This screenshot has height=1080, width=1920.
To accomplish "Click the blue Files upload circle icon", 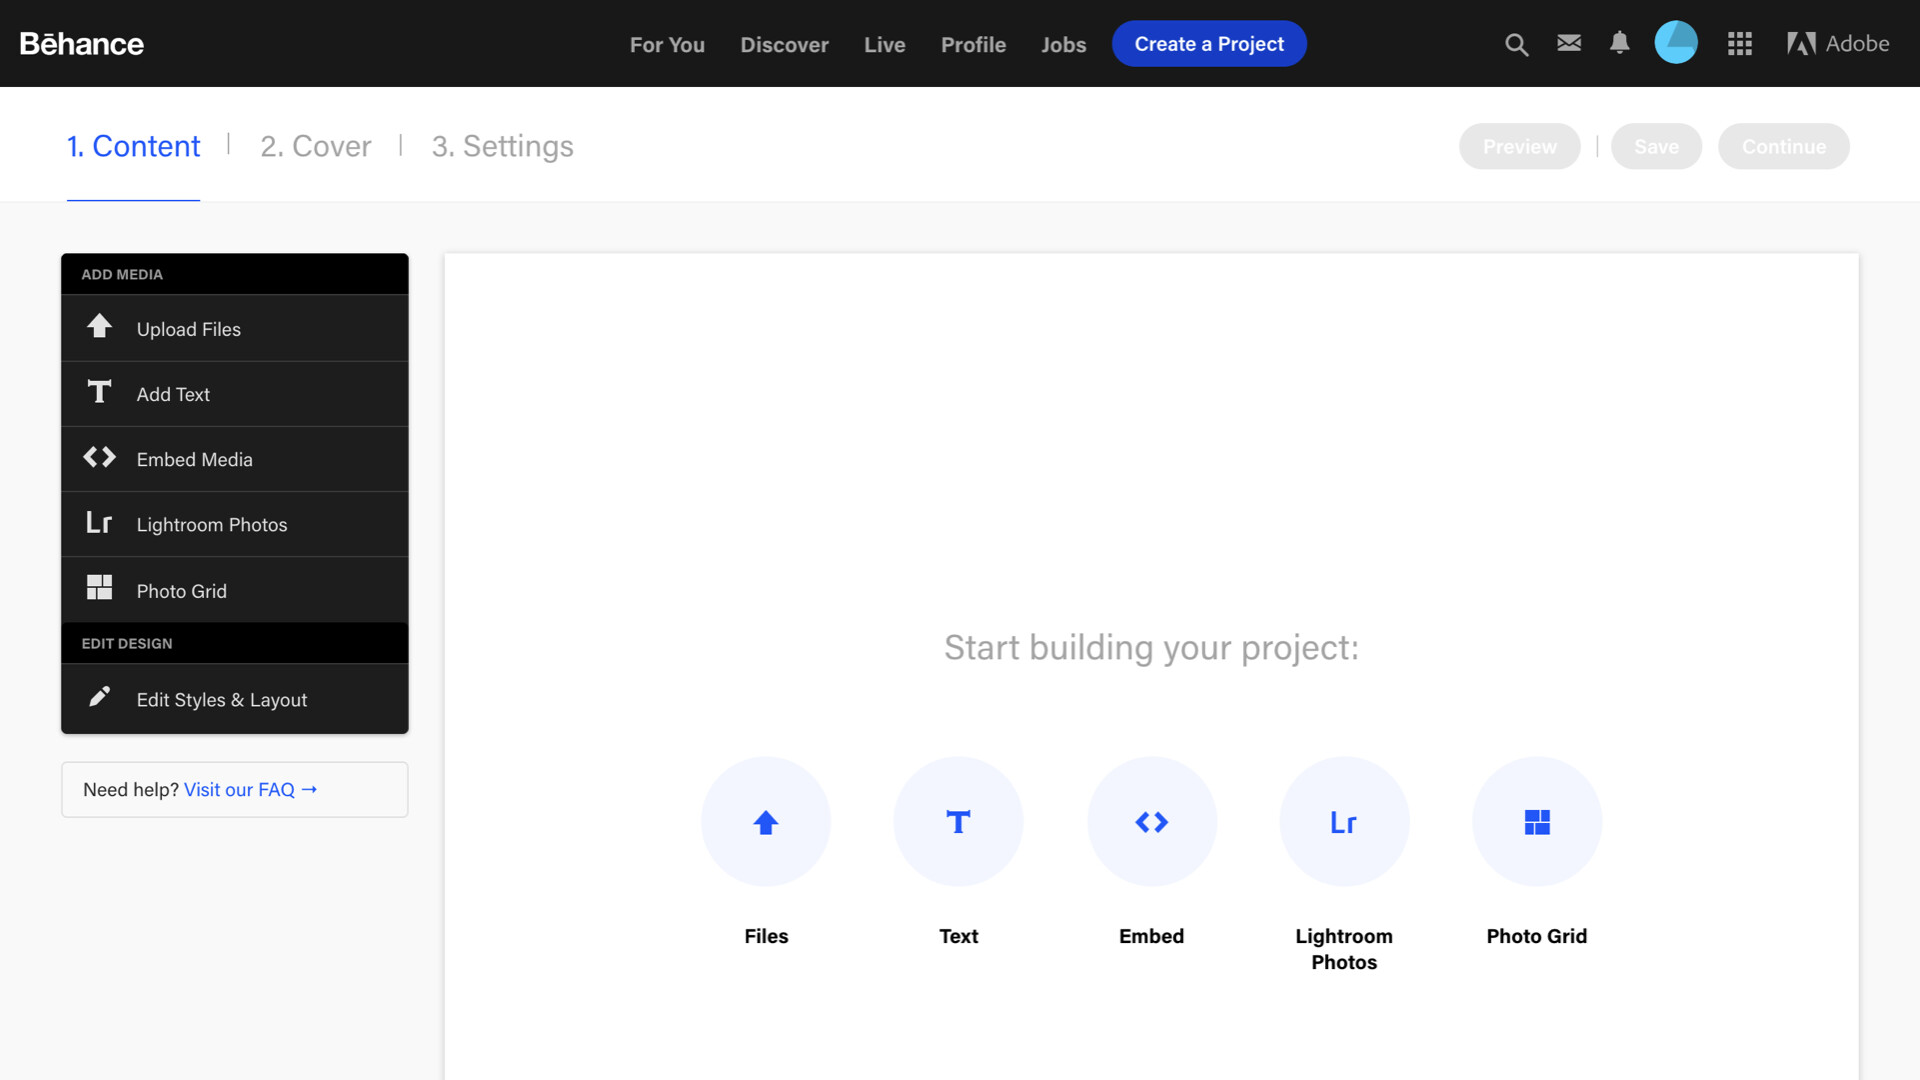I will coord(766,822).
